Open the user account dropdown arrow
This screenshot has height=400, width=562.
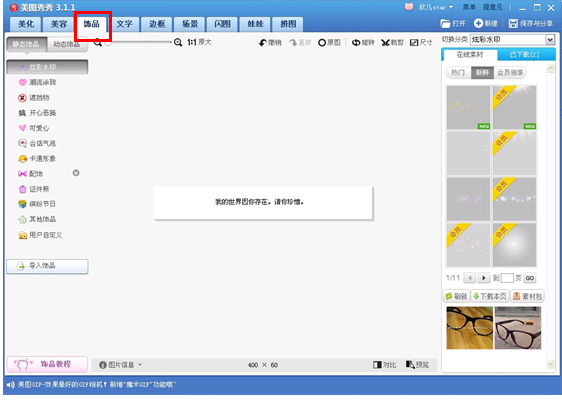451,7
